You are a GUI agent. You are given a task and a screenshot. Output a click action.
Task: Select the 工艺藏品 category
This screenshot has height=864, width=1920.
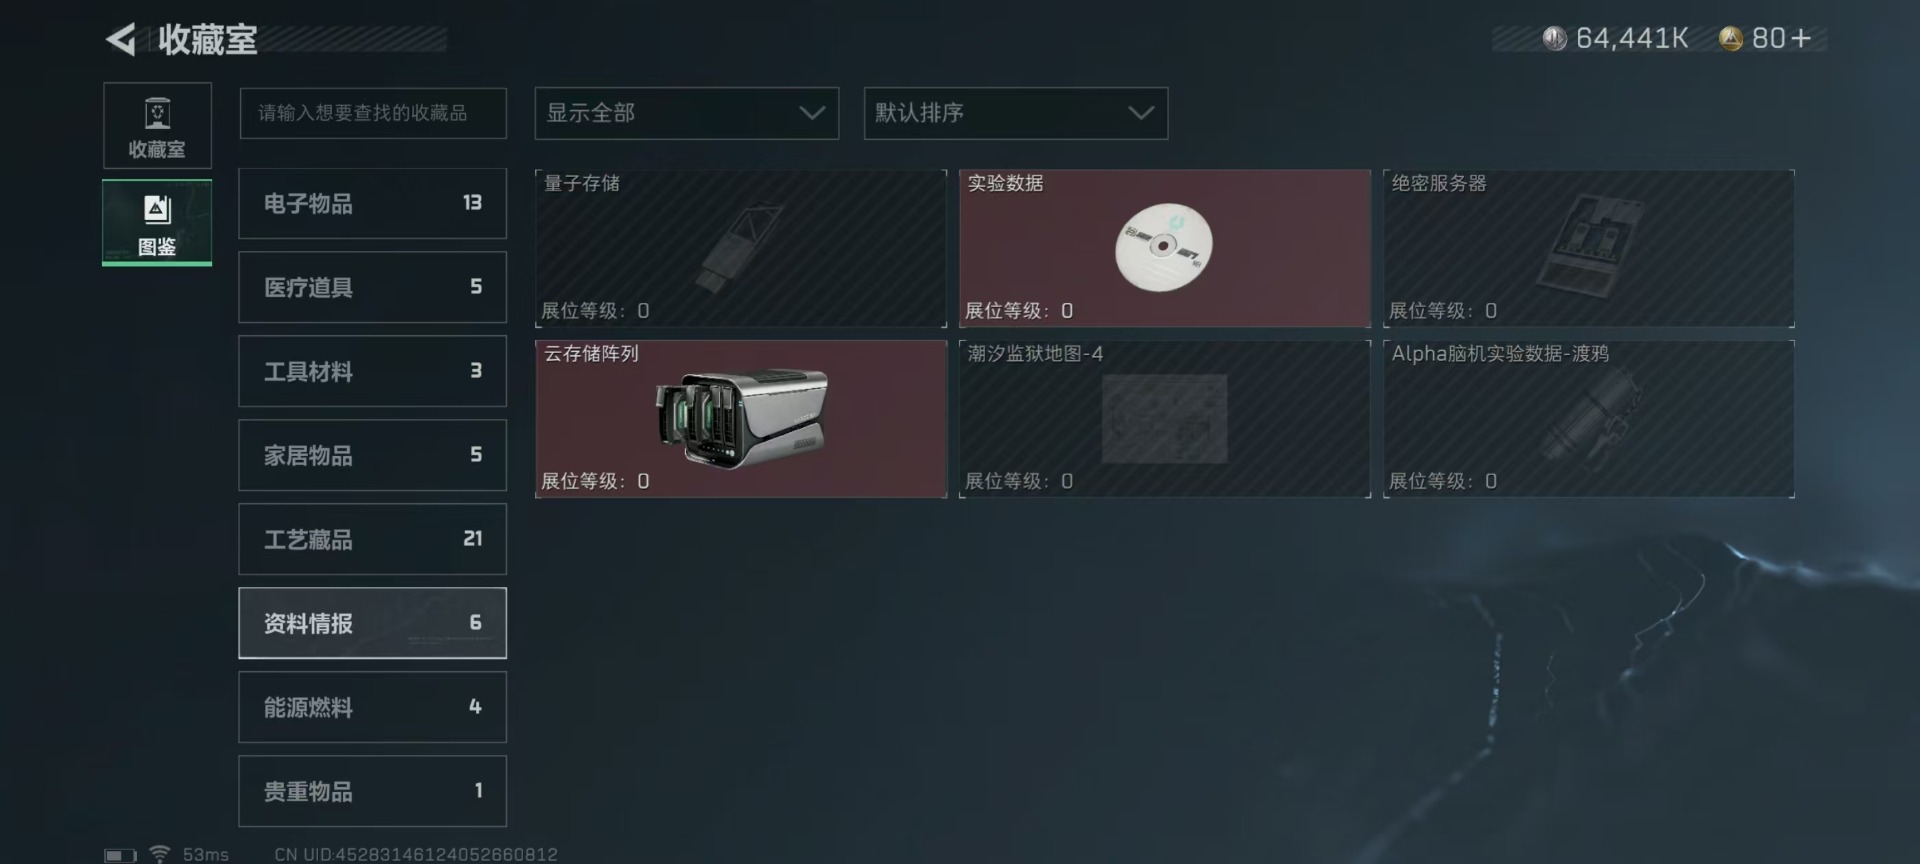373,539
